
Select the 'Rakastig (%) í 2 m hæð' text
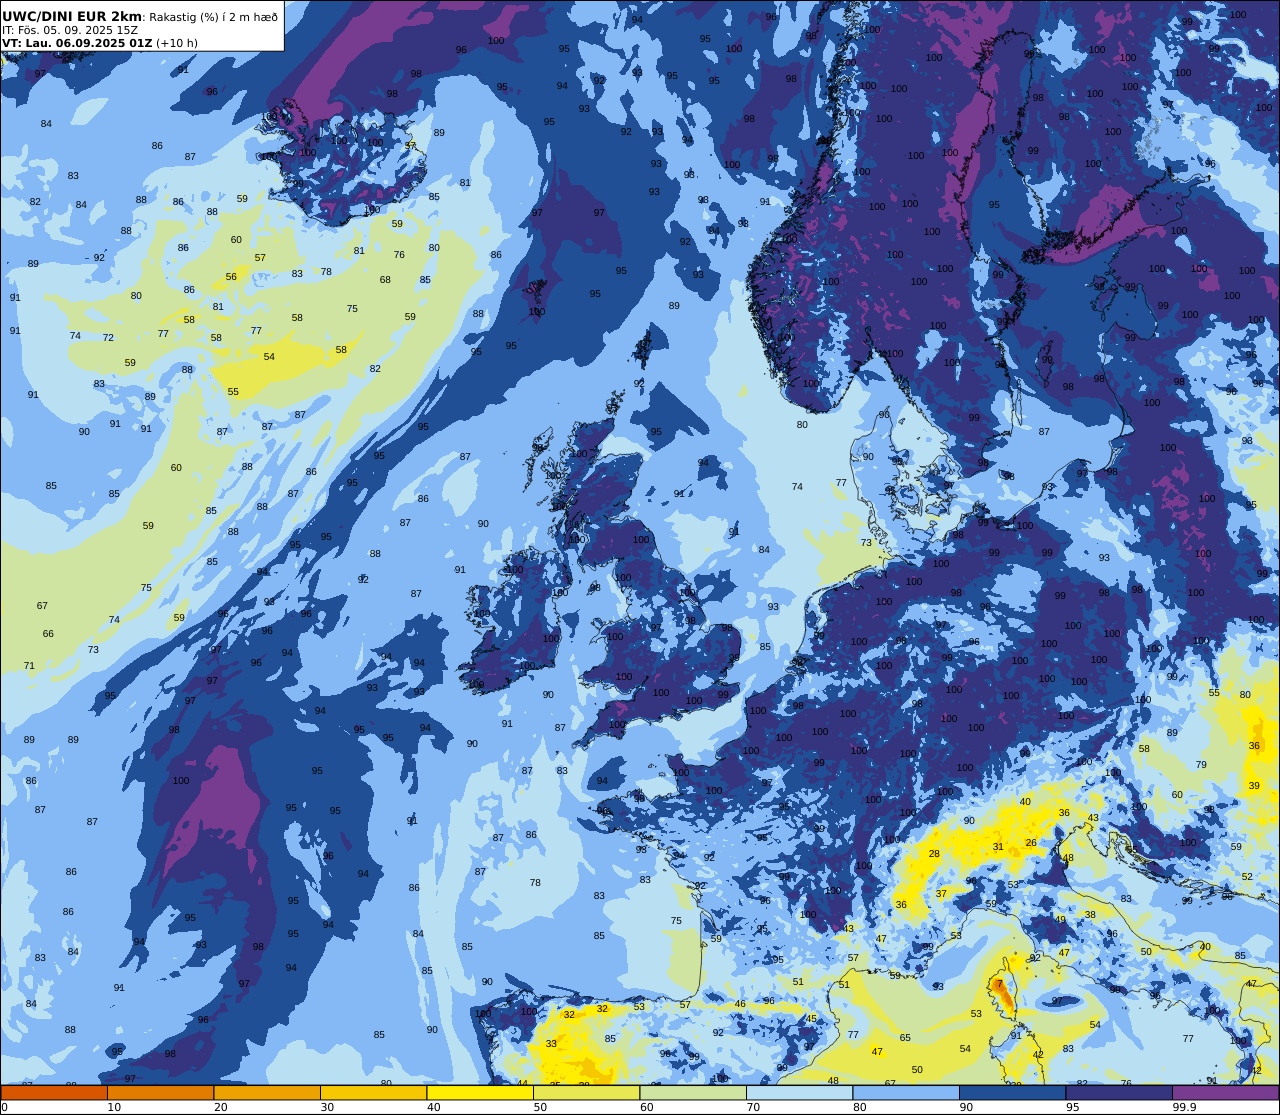point(213,17)
